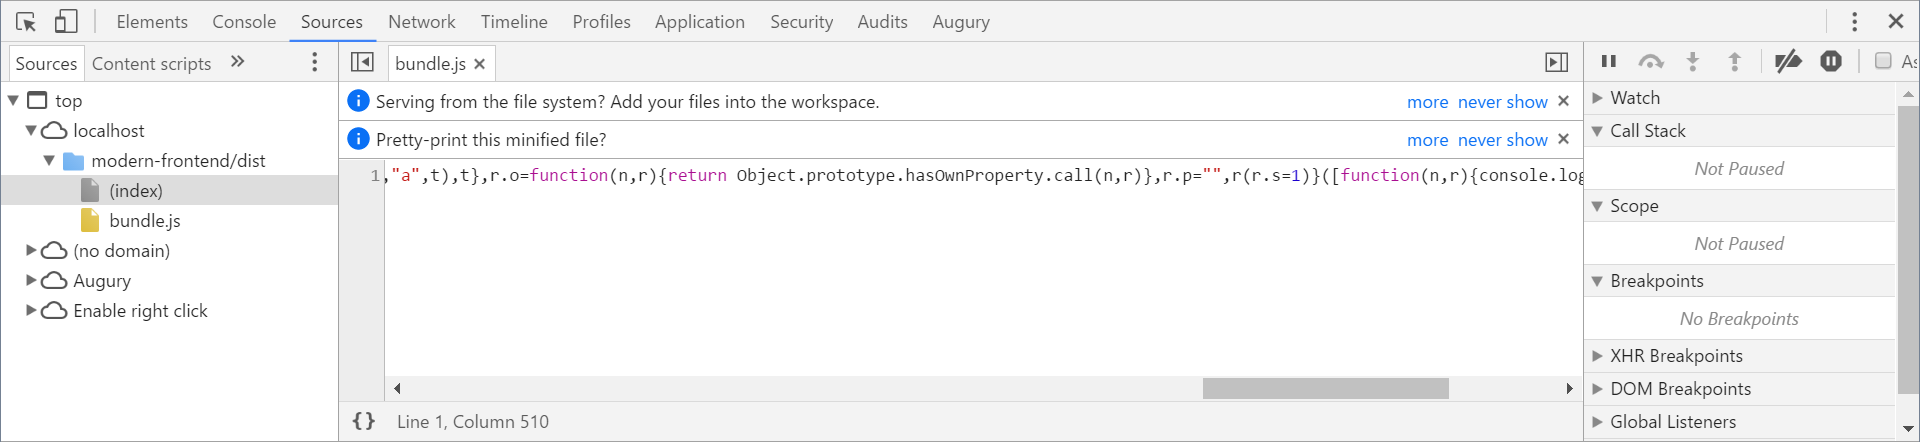The image size is (1920, 442).
Task: Click more link on workspace notice
Action: point(1427,102)
